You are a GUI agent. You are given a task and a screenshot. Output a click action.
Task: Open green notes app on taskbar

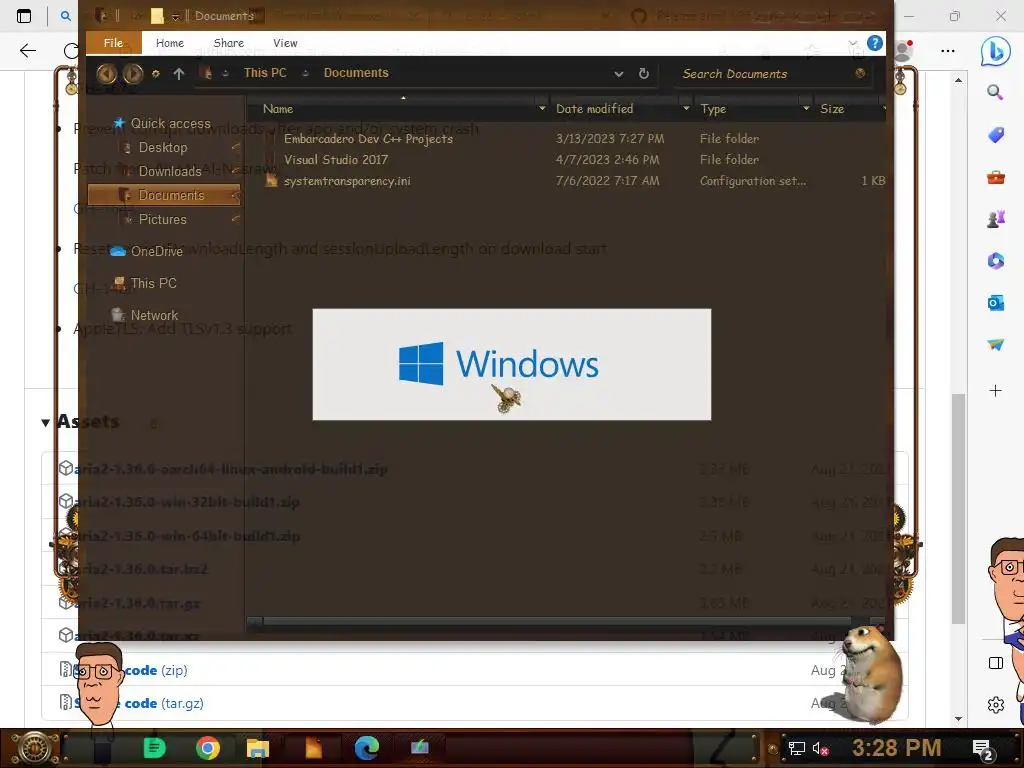pyautogui.click(x=154, y=748)
